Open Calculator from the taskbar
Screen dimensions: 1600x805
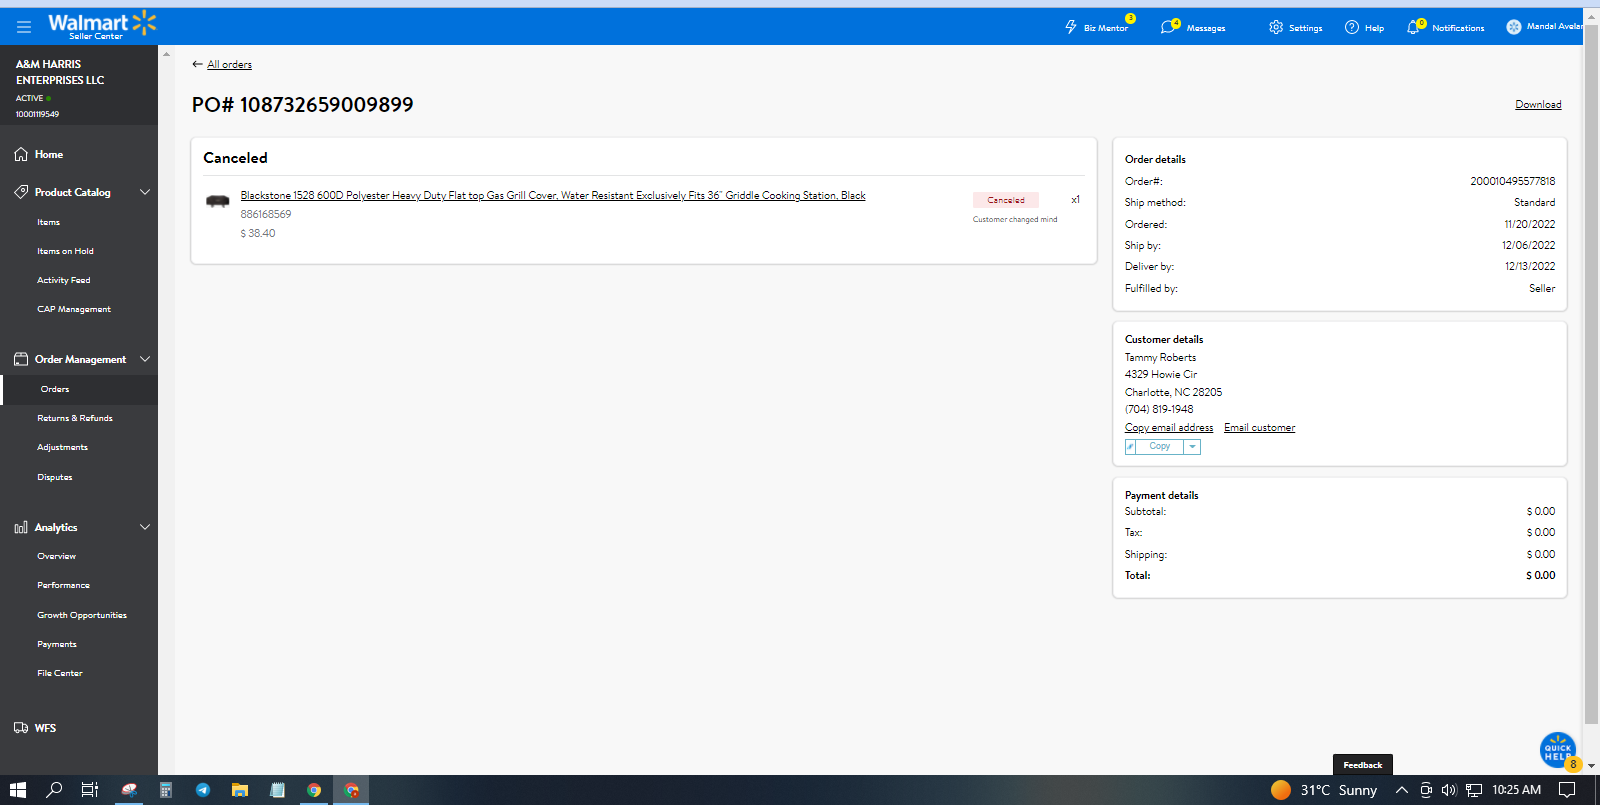tap(166, 790)
